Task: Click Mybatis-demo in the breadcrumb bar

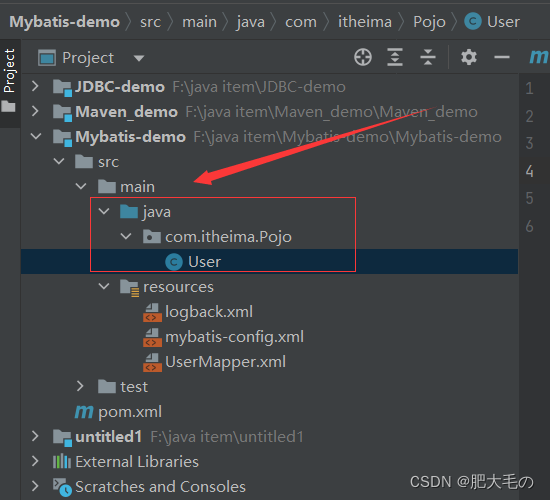Action: (x=65, y=22)
